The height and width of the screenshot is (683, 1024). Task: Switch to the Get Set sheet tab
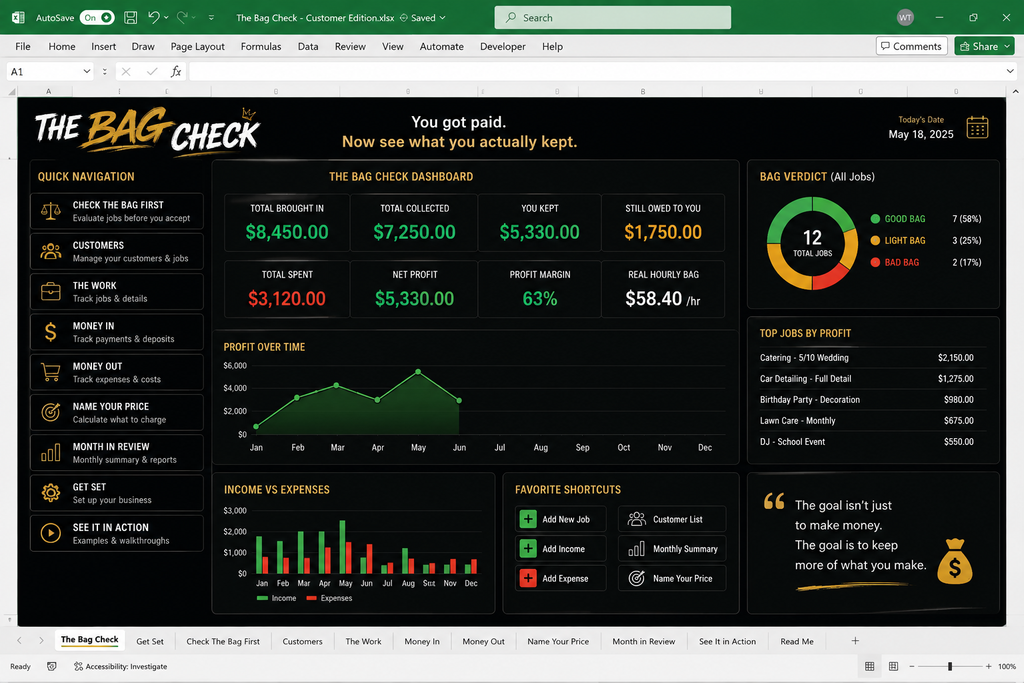pos(150,641)
